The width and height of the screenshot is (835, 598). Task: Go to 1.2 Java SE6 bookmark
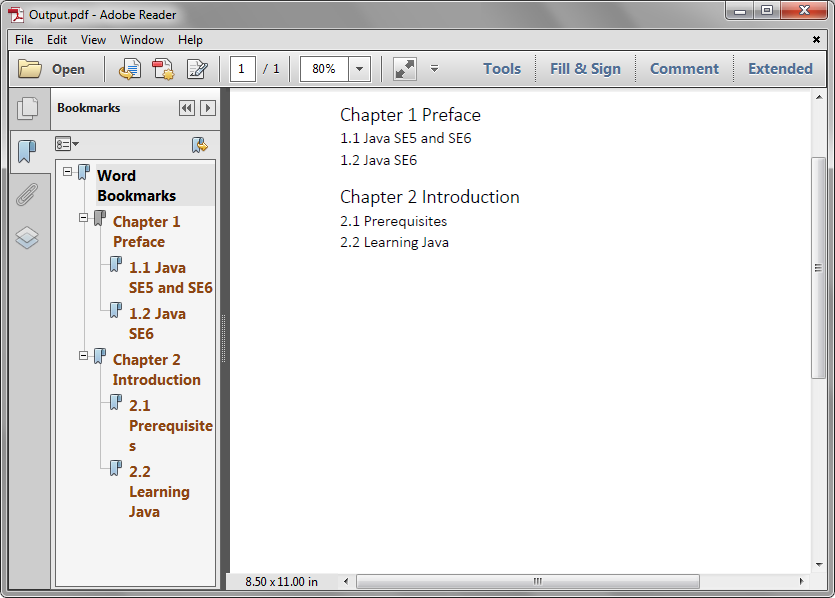[157, 323]
